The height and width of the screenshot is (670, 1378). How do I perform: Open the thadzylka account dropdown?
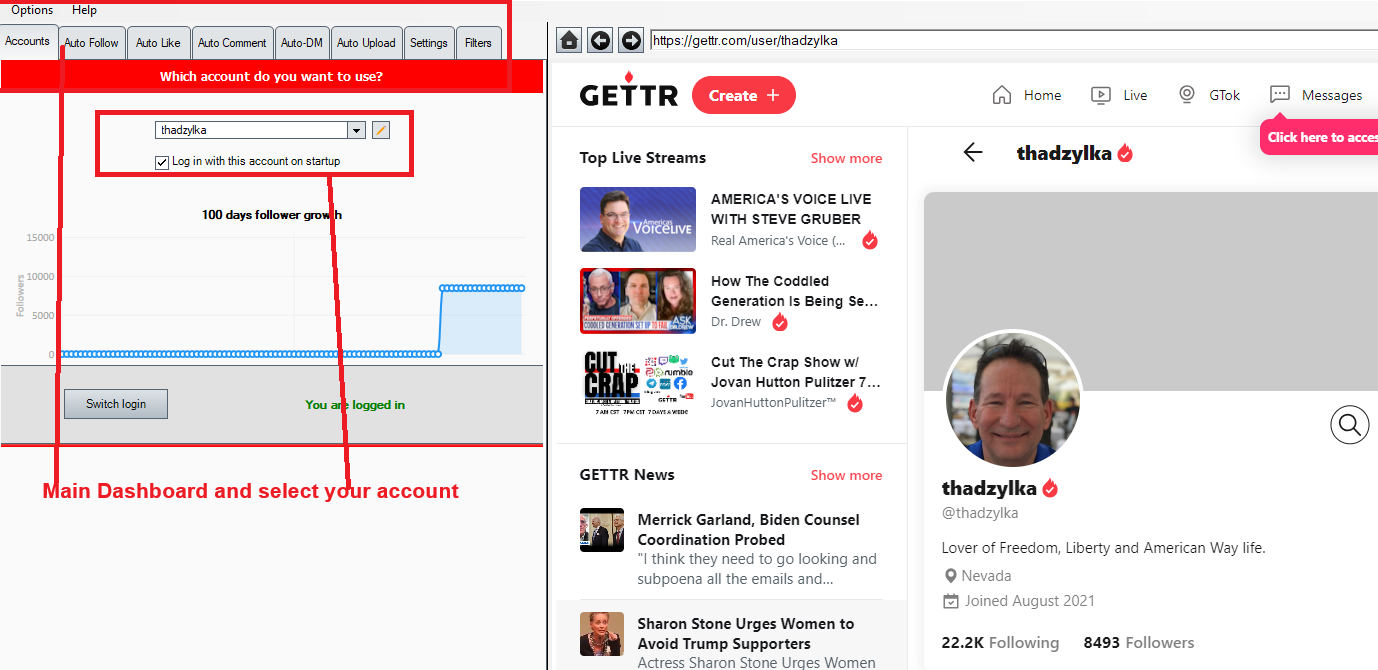[356, 130]
